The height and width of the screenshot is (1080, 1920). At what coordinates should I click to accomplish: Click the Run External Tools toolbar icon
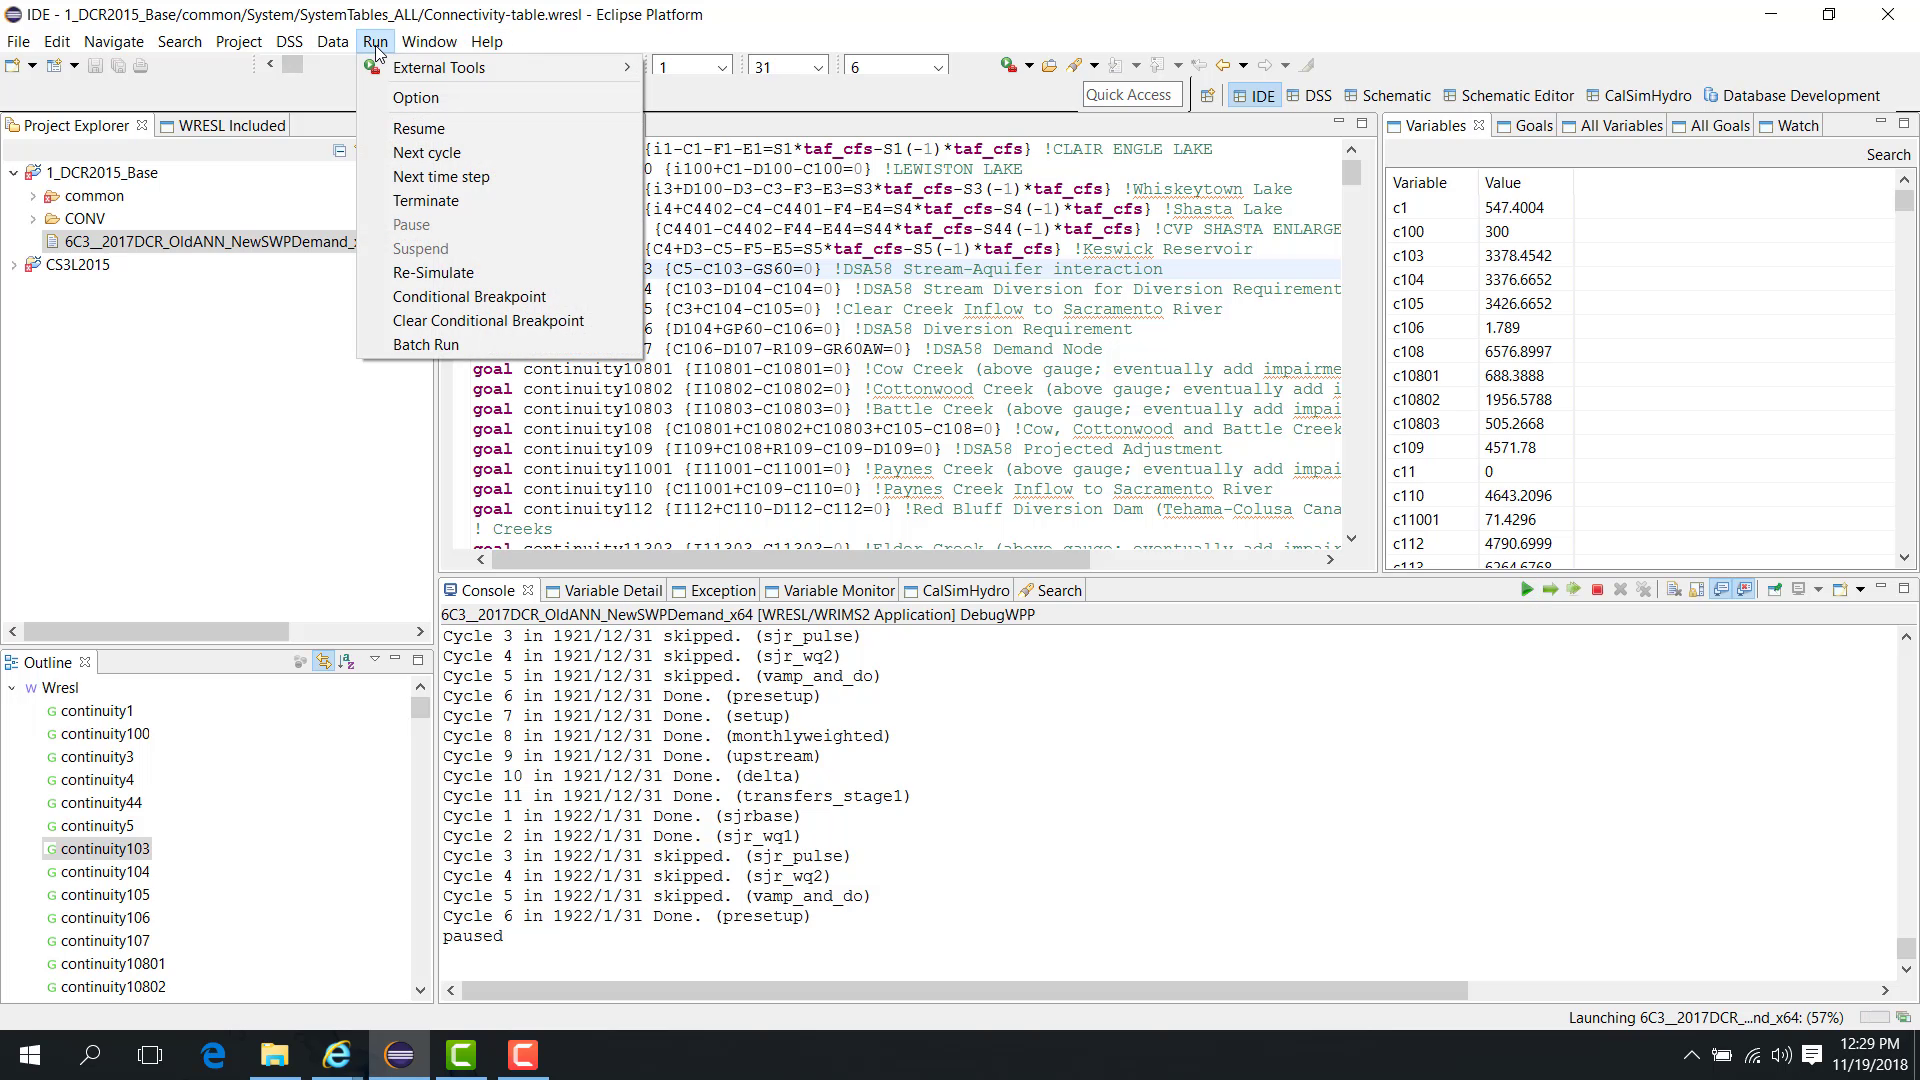pos(1008,66)
